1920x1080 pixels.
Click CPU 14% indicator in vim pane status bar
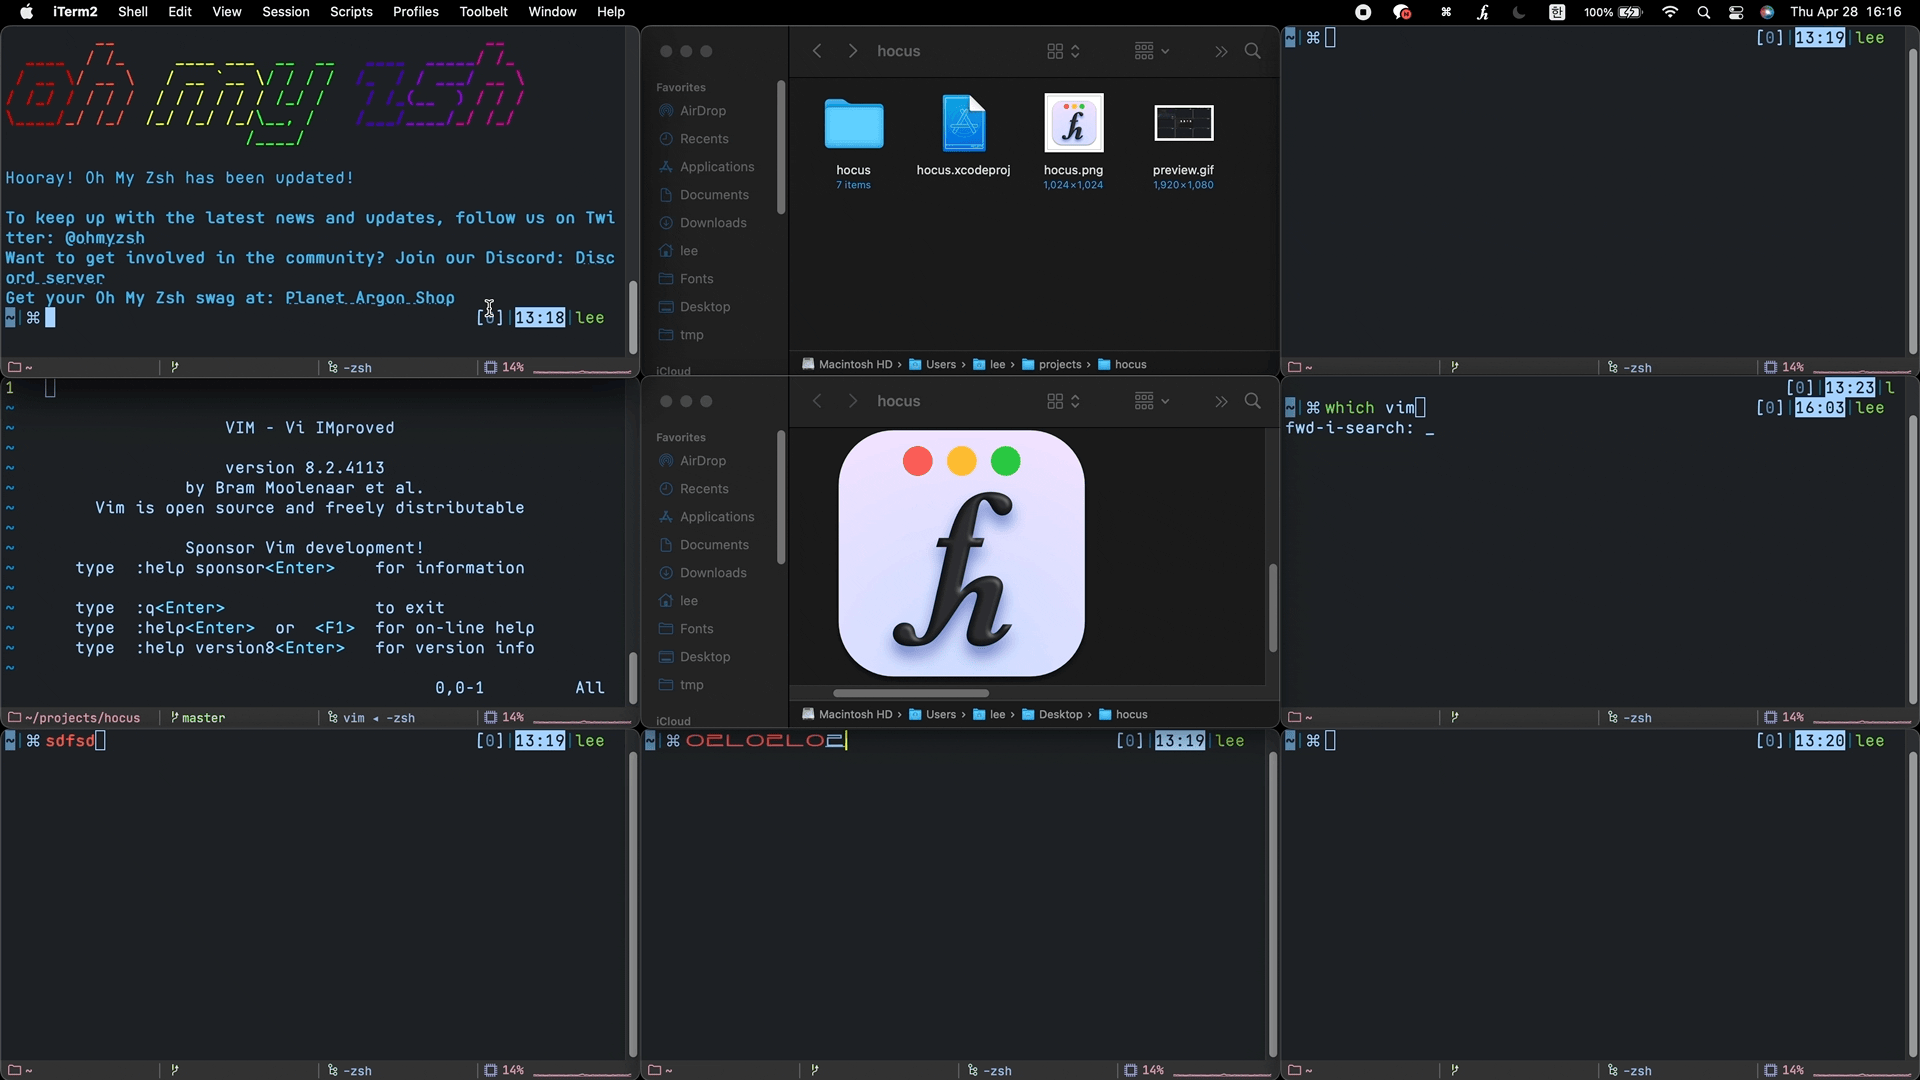pos(505,718)
